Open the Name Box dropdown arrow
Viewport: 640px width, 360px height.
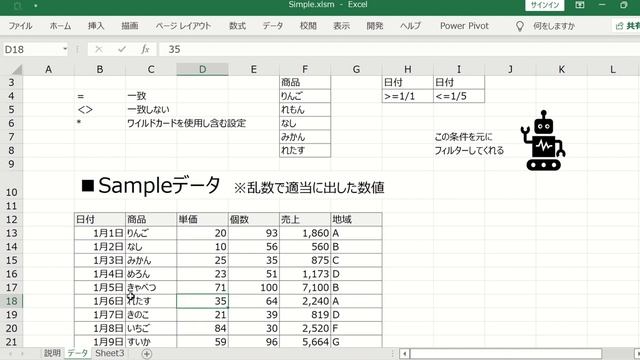click(65, 49)
